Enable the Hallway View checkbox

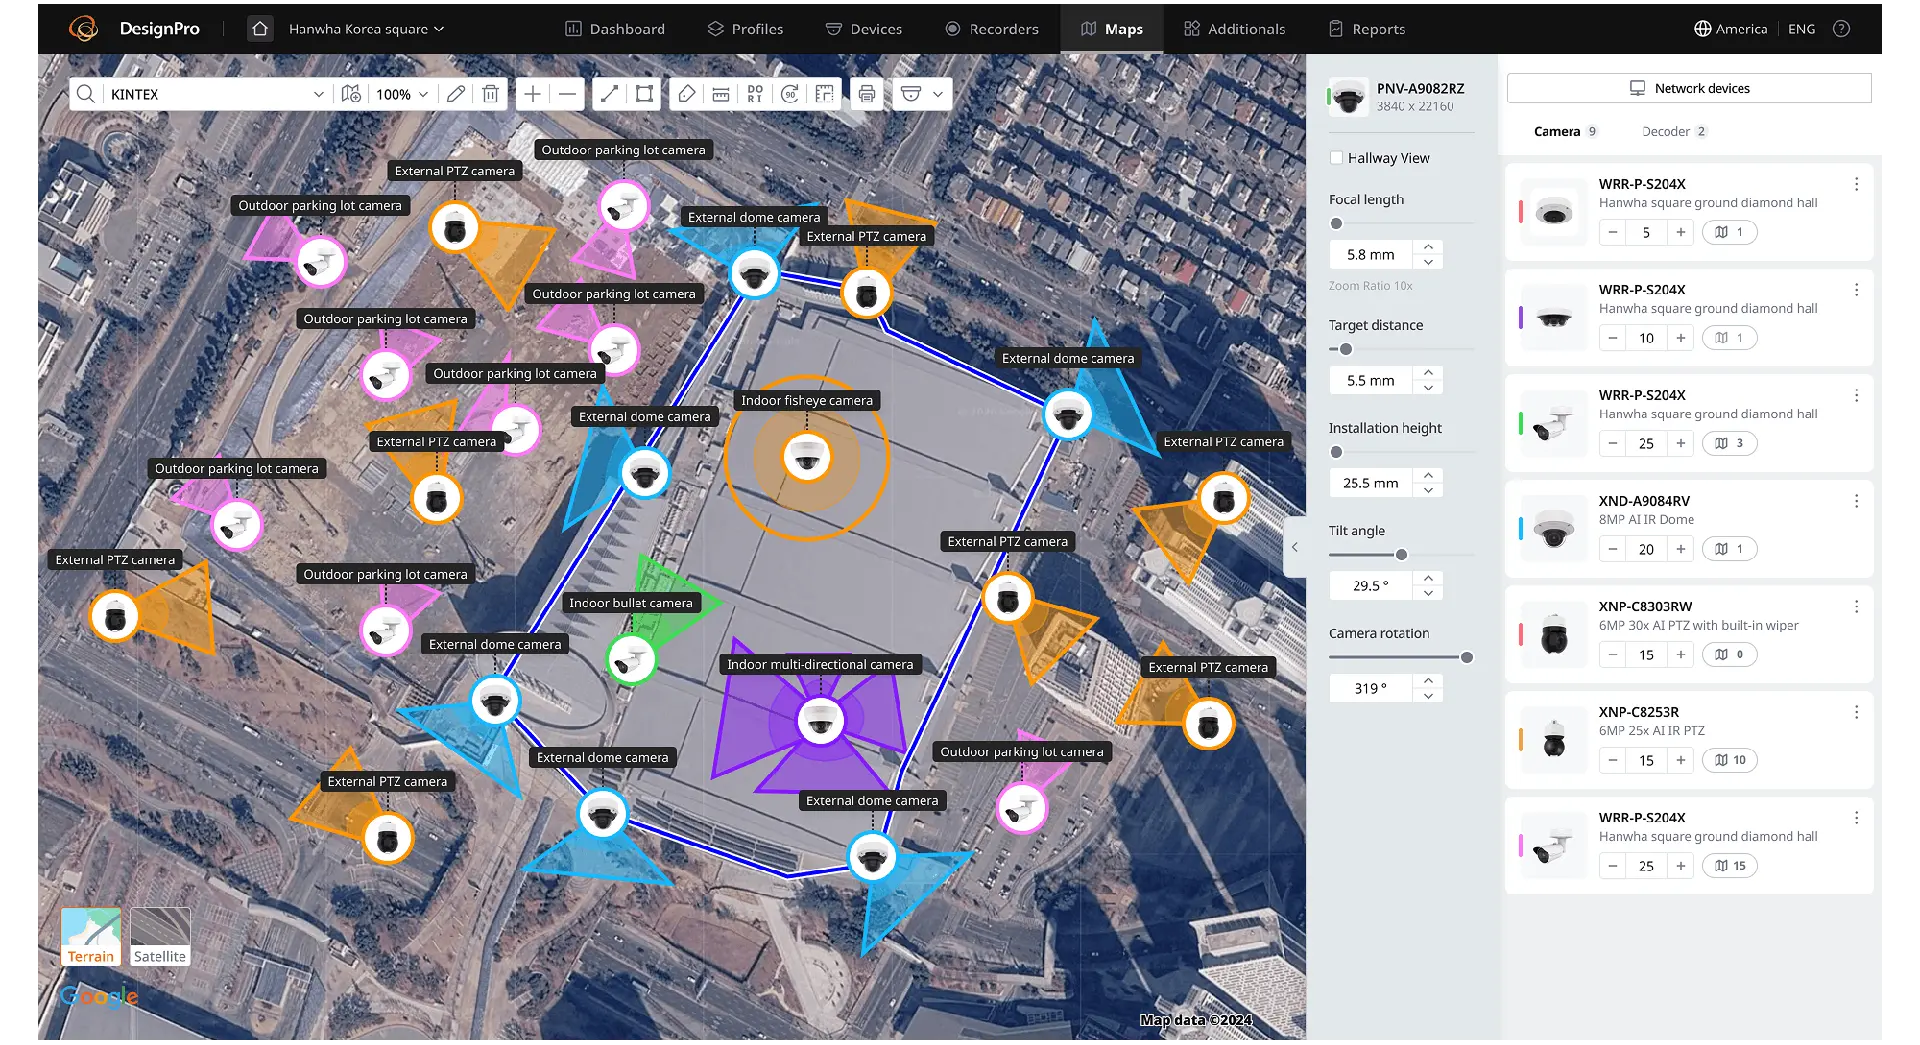[1336, 158]
